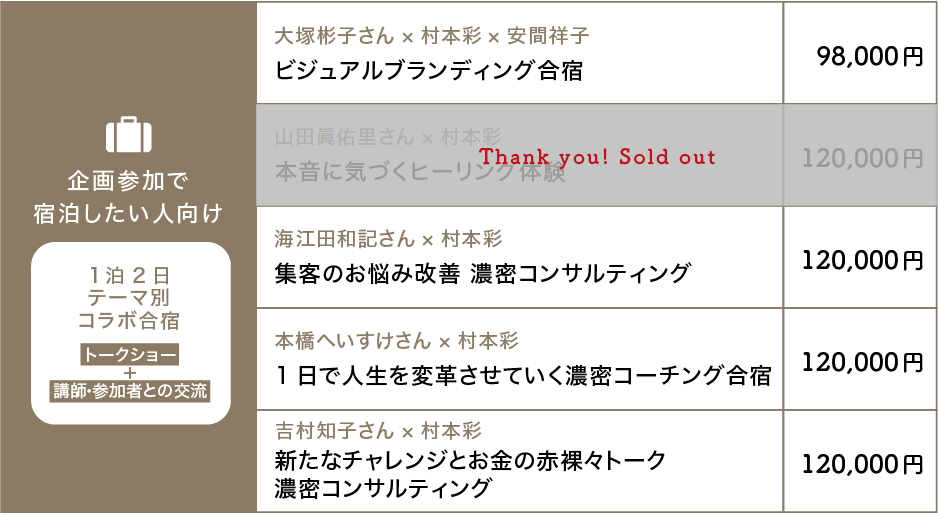Click the suitcase icon
This screenshot has height=513, width=938.
pyautogui.click(x=127, y=134)
